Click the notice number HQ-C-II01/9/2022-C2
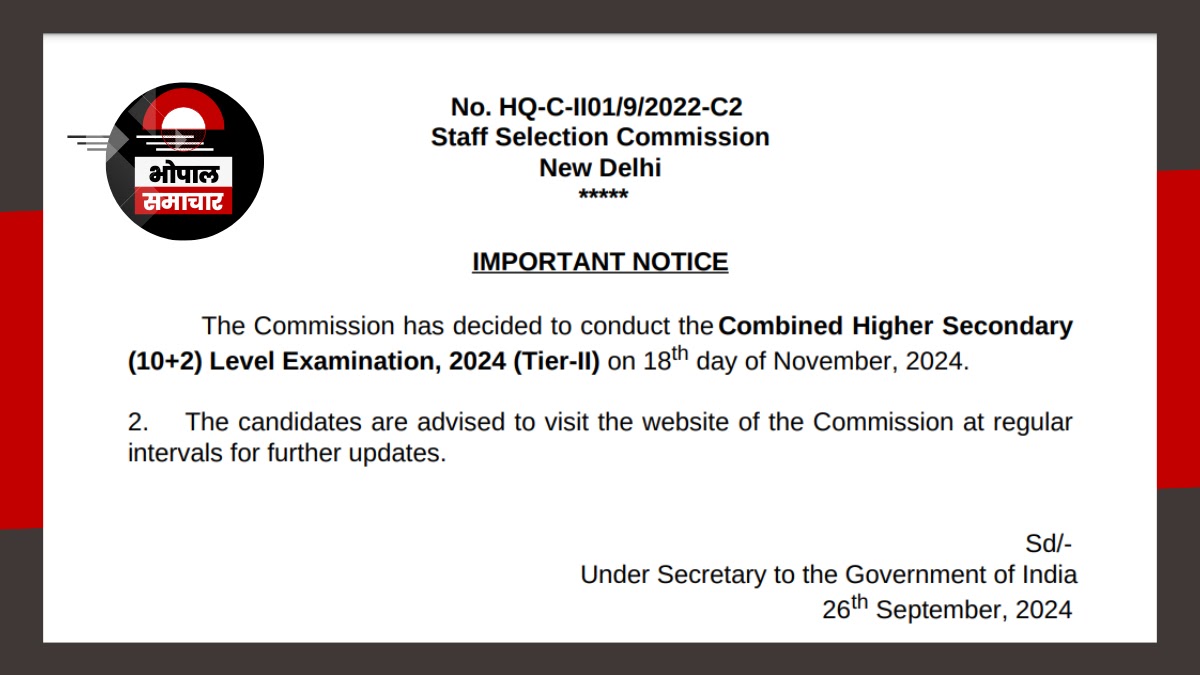This screenshot has height=675, width=1200. coord(597,107)
